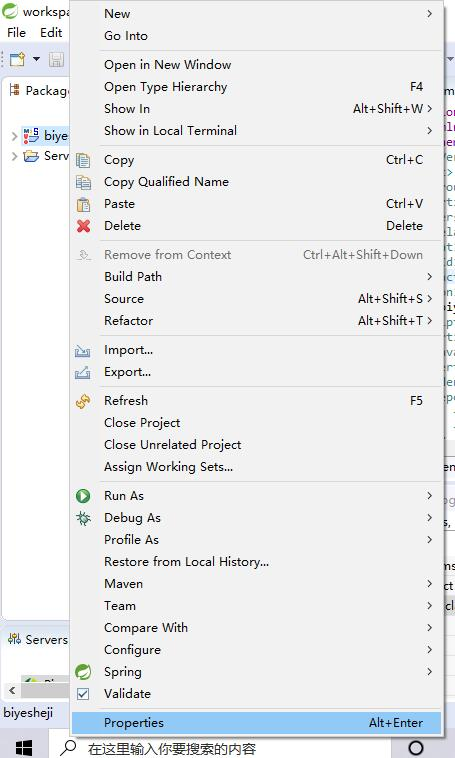Expand the biye project tree node
This screenshot has width=455, height=758.
pyautogui.click(x=14, y=136)
